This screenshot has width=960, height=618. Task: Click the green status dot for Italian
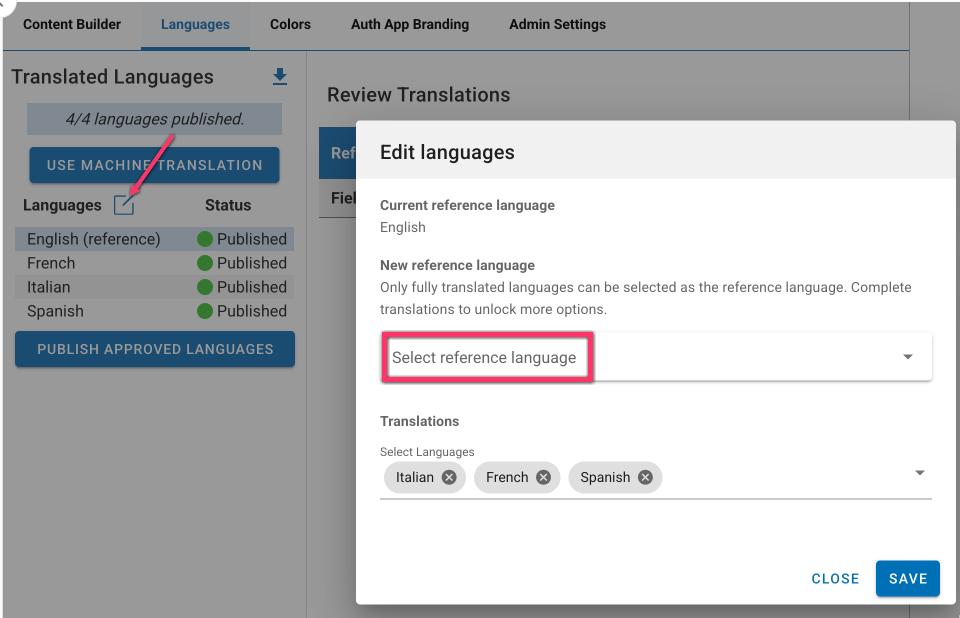[x=205, y=287]
